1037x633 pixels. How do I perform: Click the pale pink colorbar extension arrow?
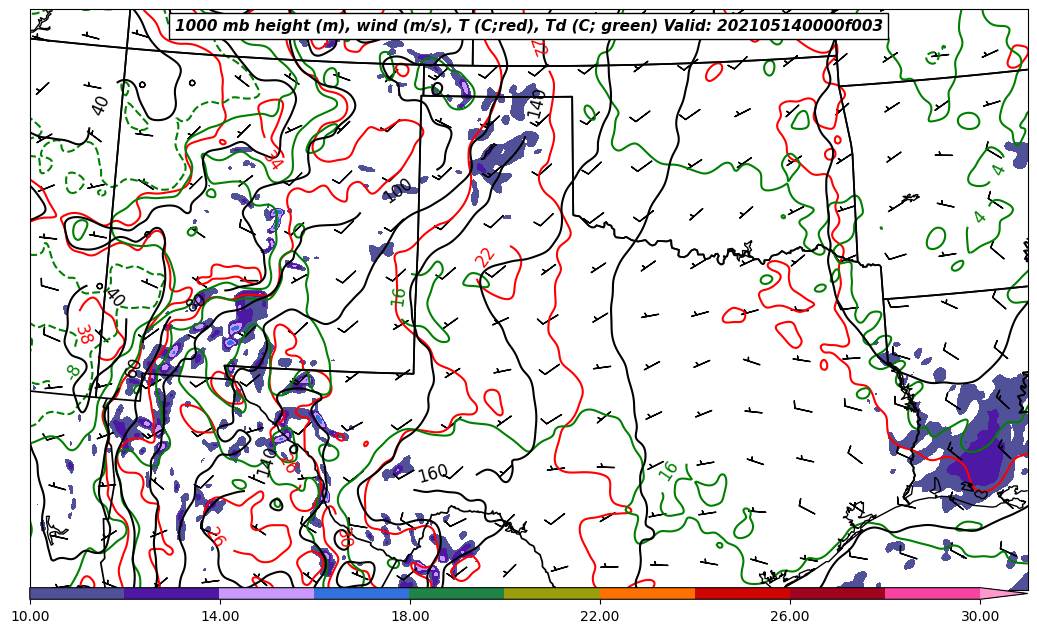pyautogui.click(x=1003, y=593)
